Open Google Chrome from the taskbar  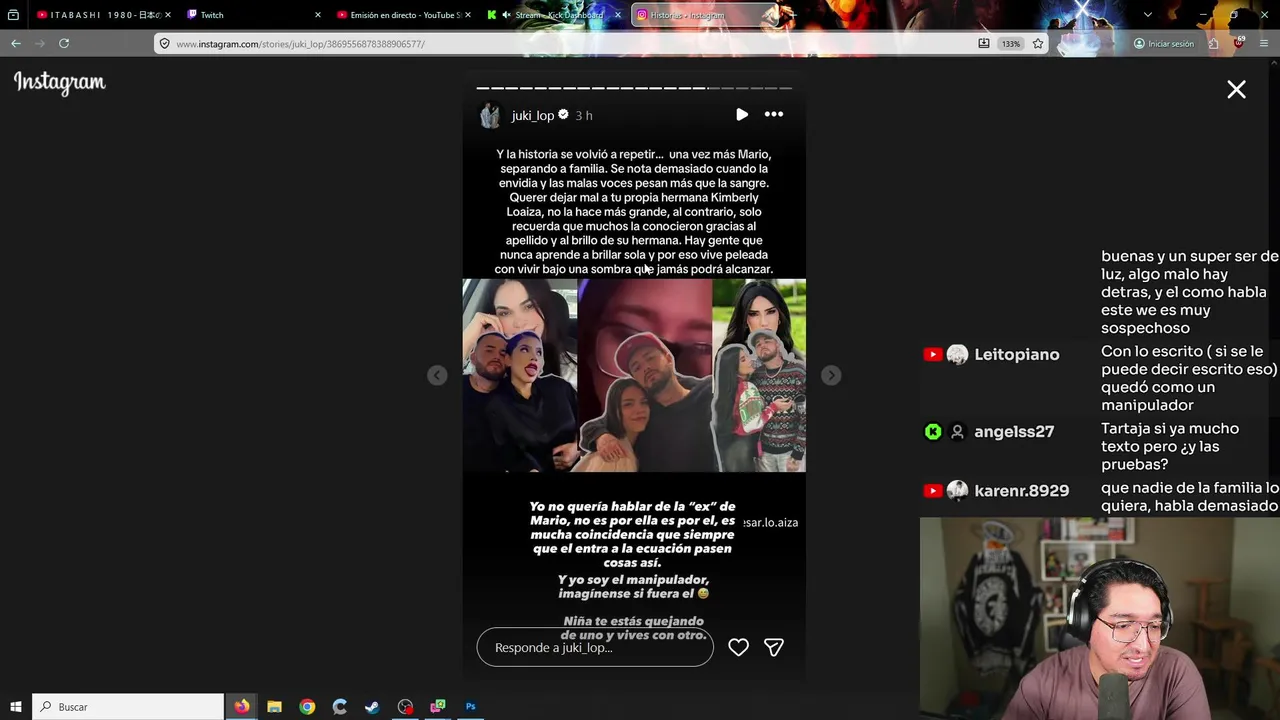(307, 707)
